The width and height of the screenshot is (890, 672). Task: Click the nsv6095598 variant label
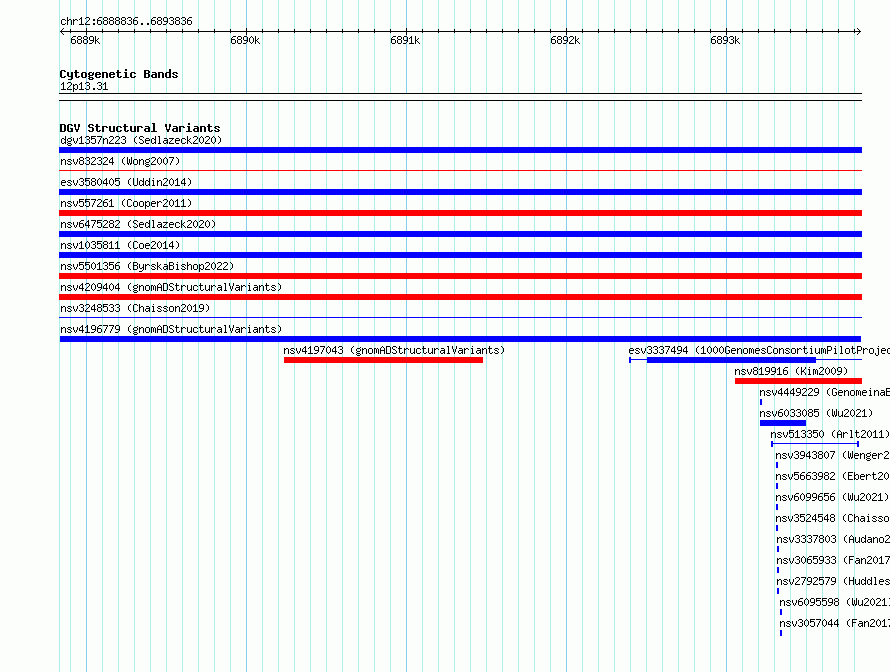(834, 602)
